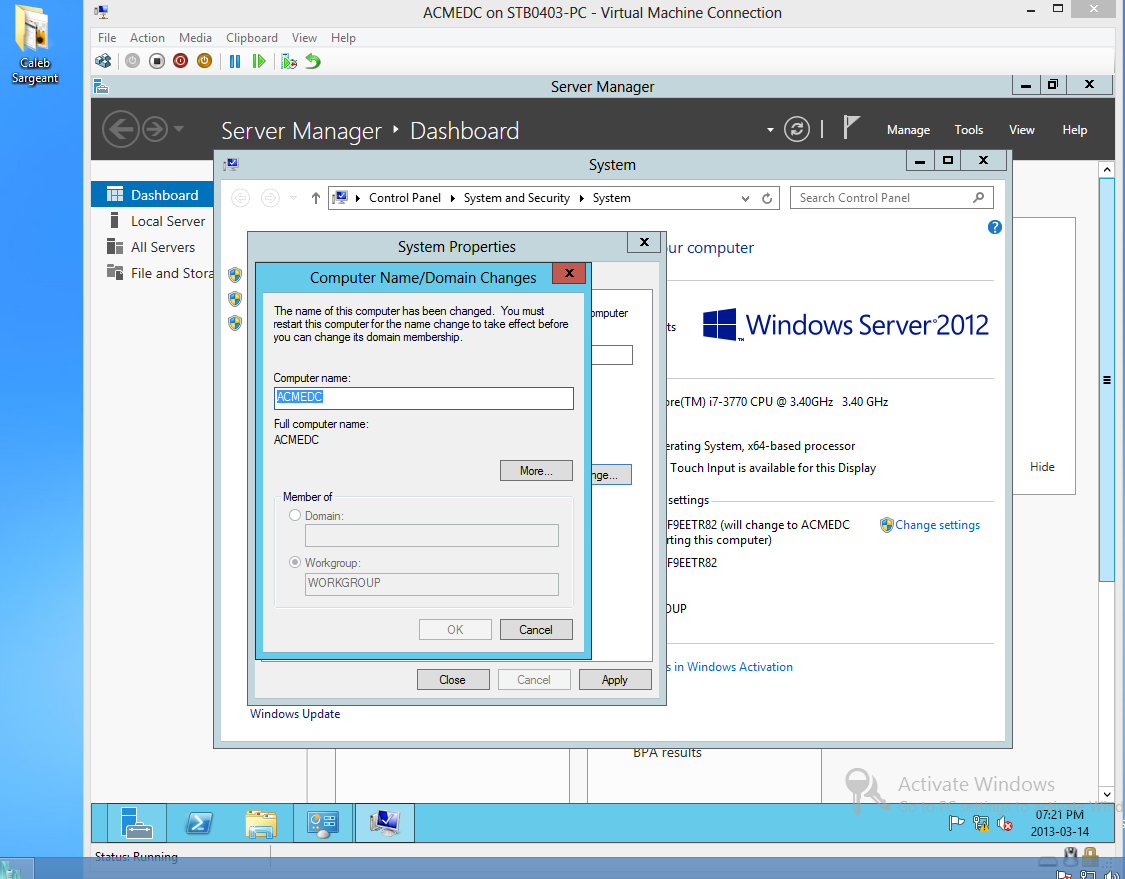Expand arrow after System and Security breadcrumb
Image resolution: width=1125 pixels, height=879 pixels.
[x=582, y=198]
